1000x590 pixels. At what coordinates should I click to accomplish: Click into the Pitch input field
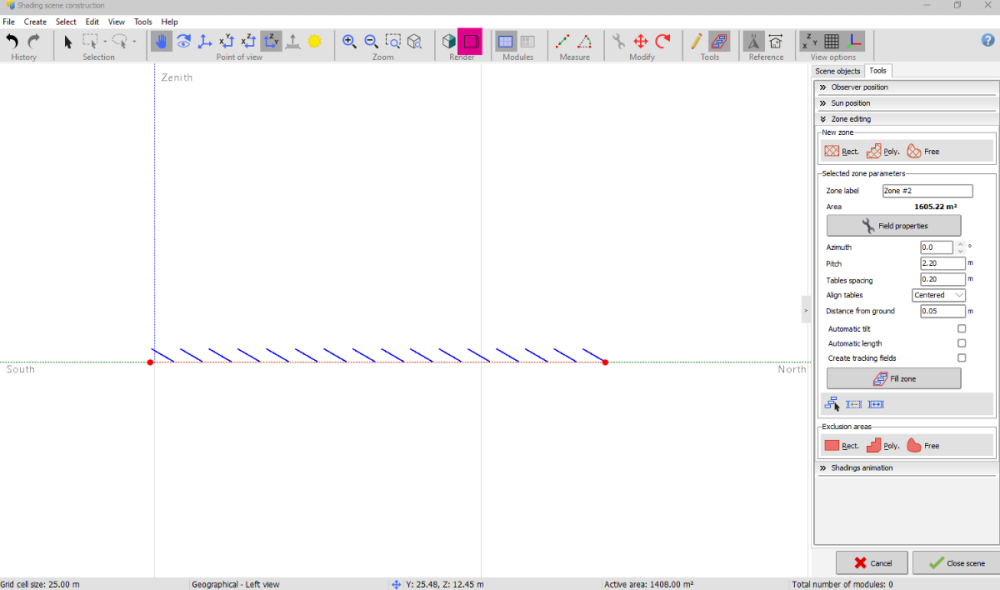pos(942,264)
